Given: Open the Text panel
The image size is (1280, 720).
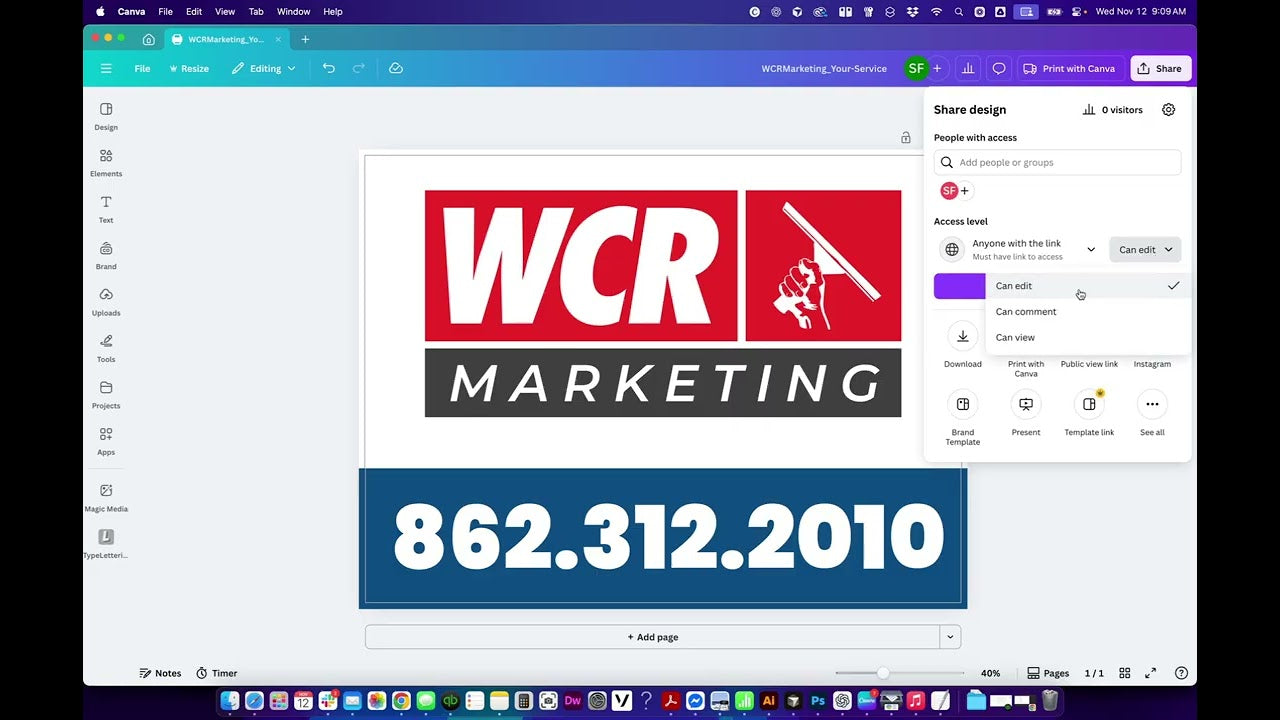Looking at the screenshot, I should (x=106, y=209).
